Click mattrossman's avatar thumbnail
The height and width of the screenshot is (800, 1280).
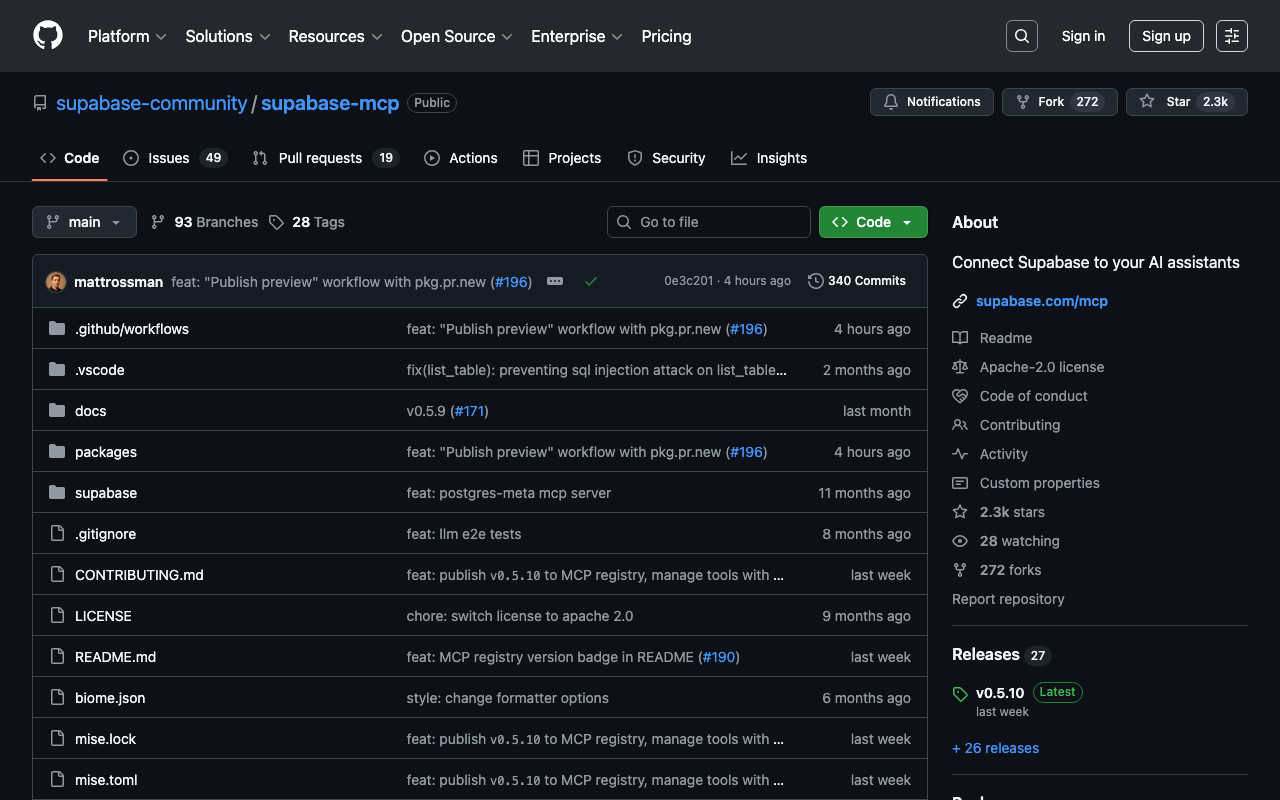pyautogui.click(x=56, y=281)
